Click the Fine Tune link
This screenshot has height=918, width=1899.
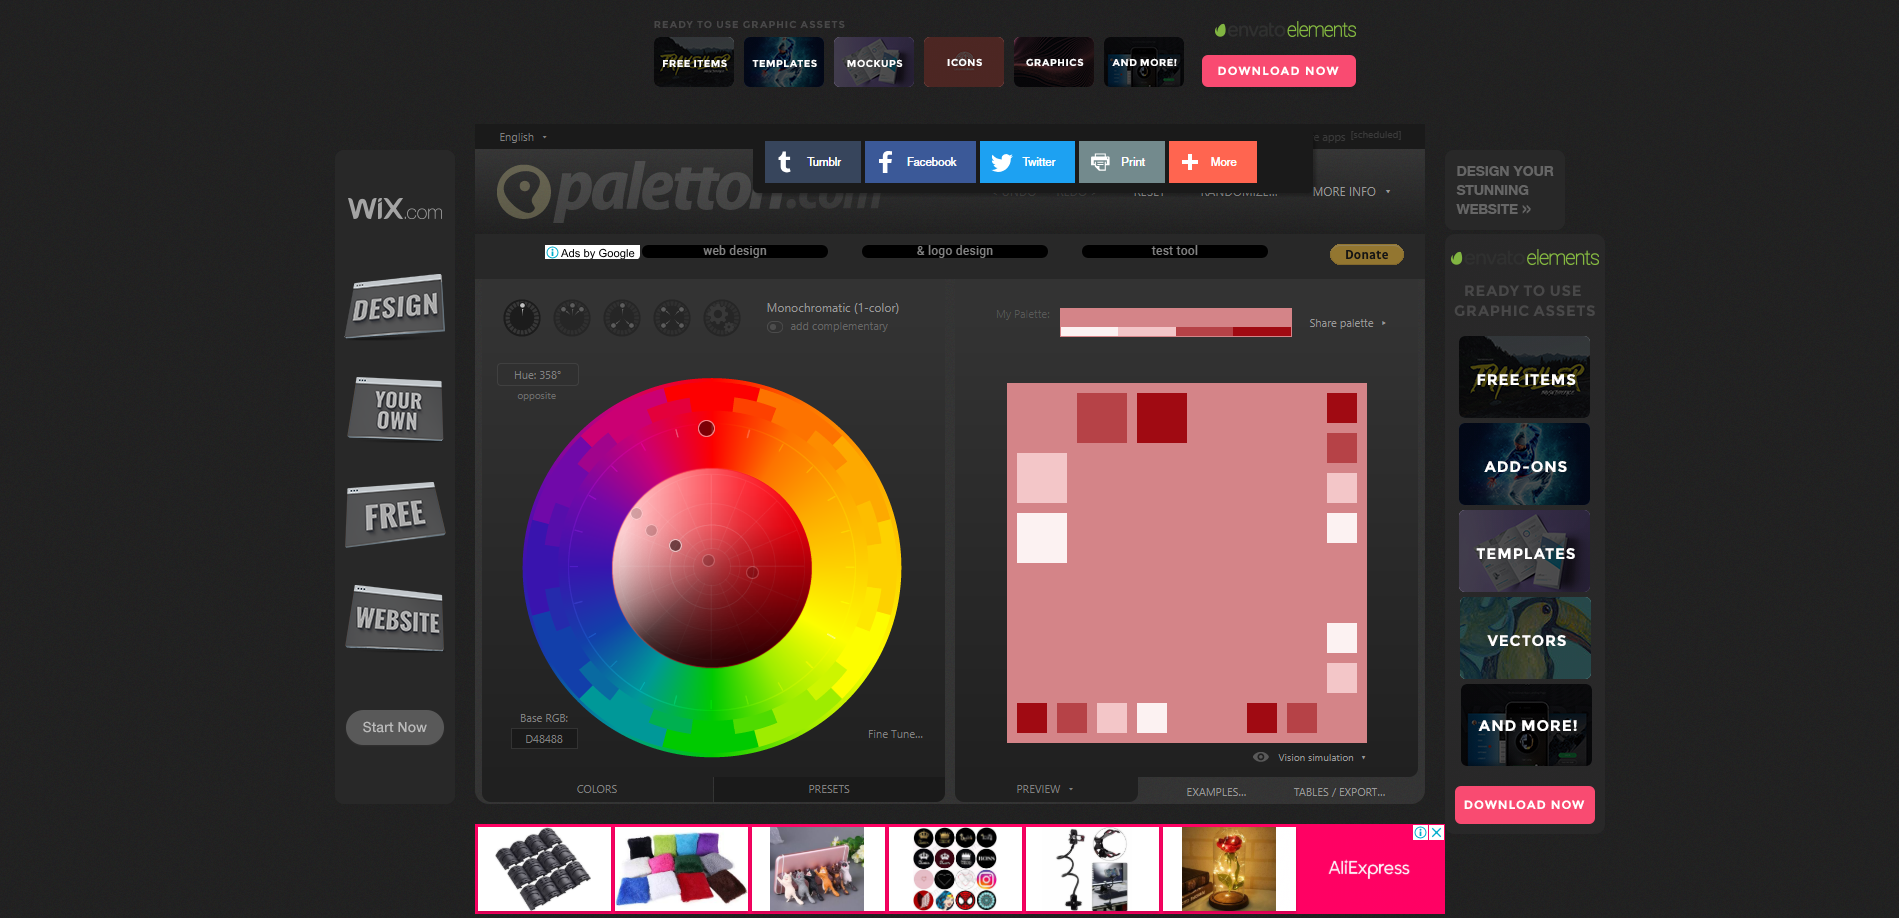[x=895, y=735]
